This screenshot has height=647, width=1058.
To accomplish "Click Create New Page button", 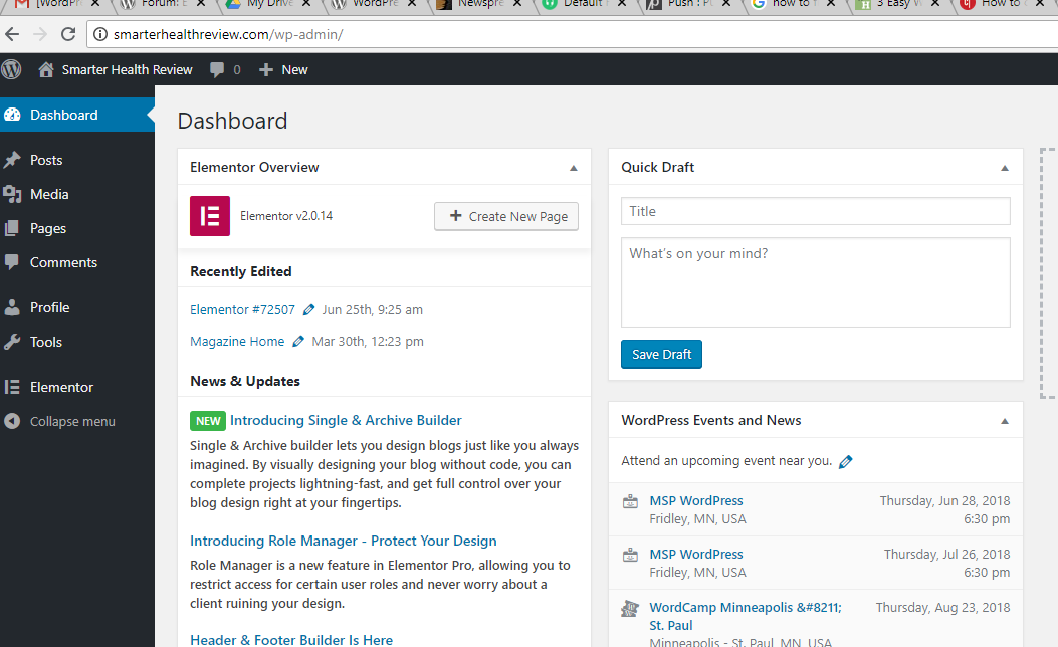I will tap(506, 216).
